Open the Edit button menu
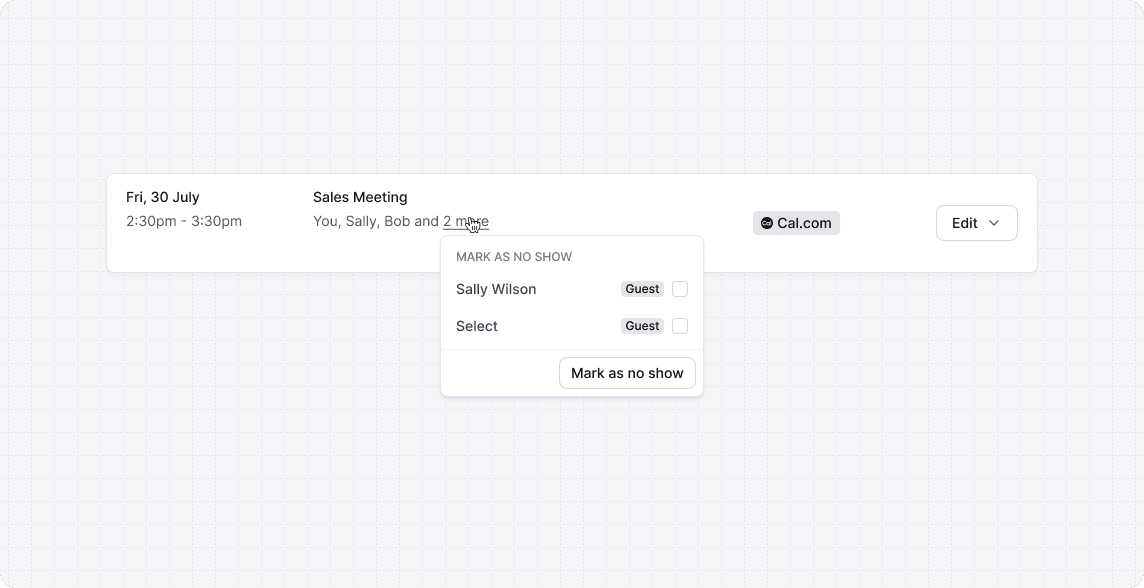1144x588 pixels. point(976,223)
